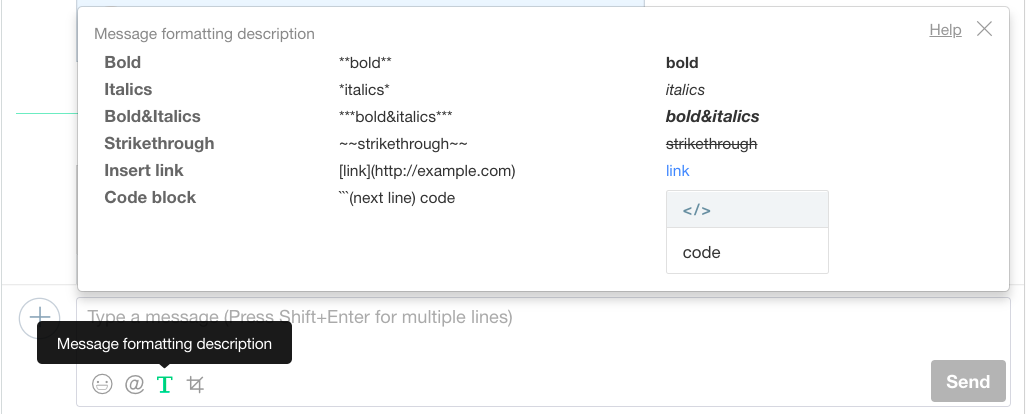The width and height of the screenshot is (1026, 414).
Task: Close the message formatting description panel
Action: pyautogui.click(x=984, y=29)
